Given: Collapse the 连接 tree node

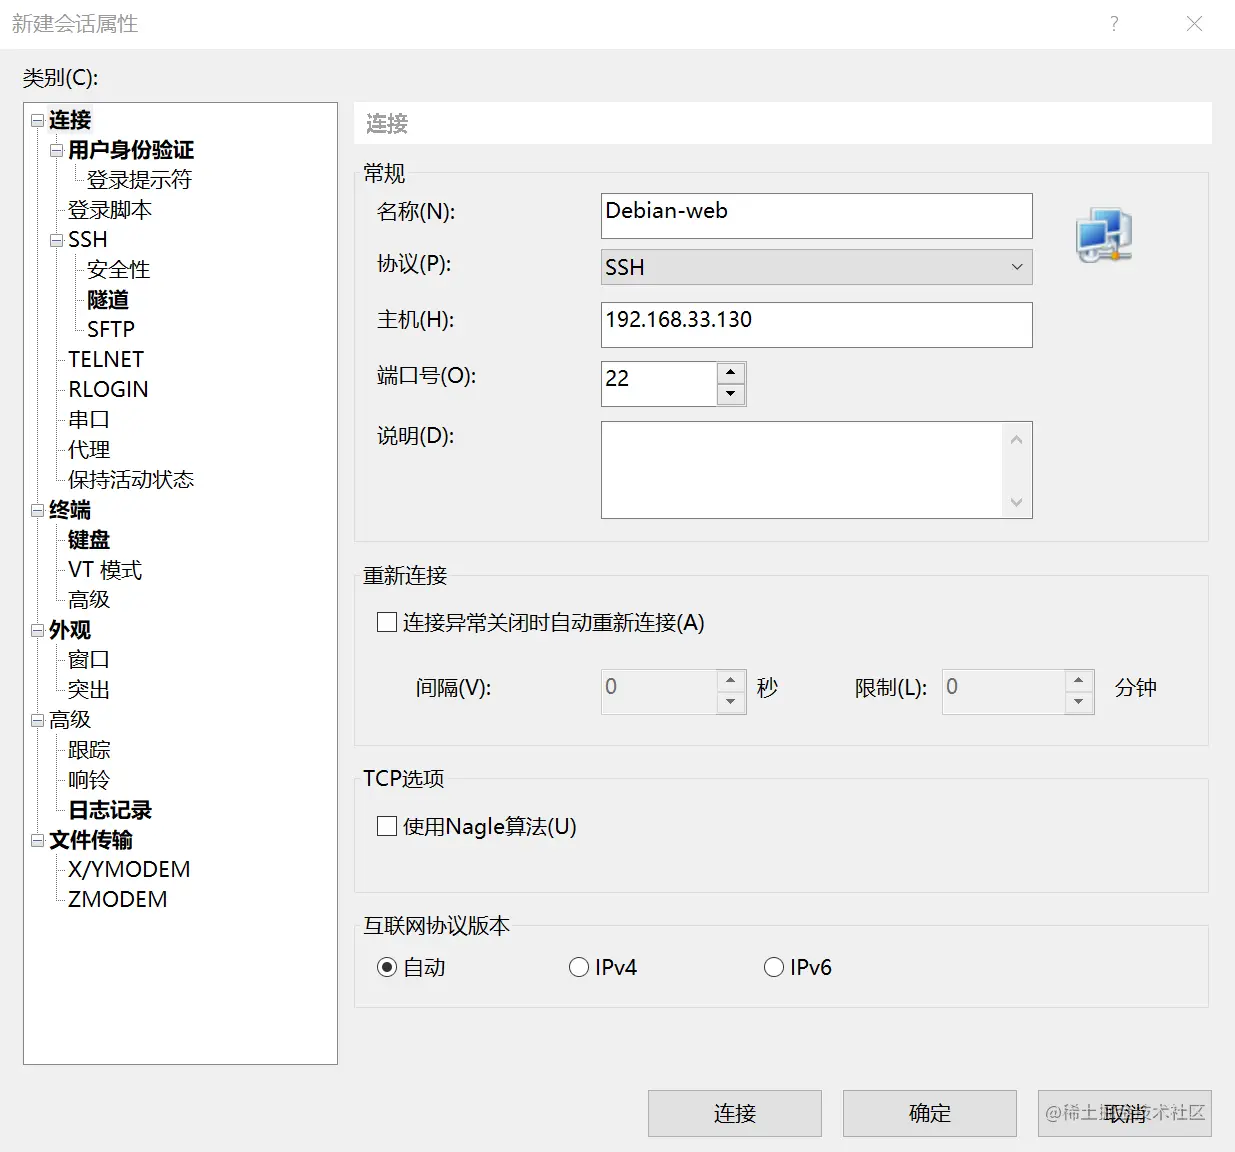Looking at the screenshot, I should point(37,120).
